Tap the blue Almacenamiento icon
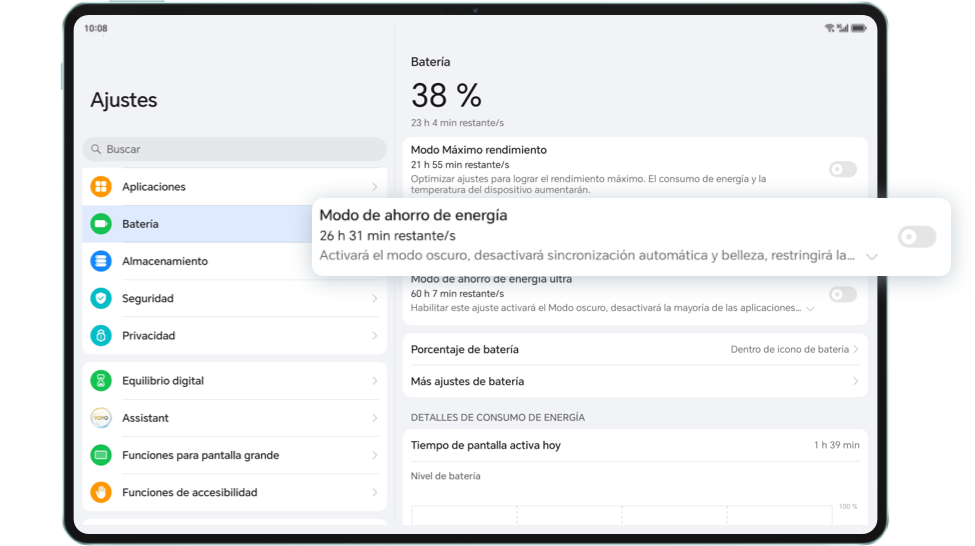 [x=101, y=261]
